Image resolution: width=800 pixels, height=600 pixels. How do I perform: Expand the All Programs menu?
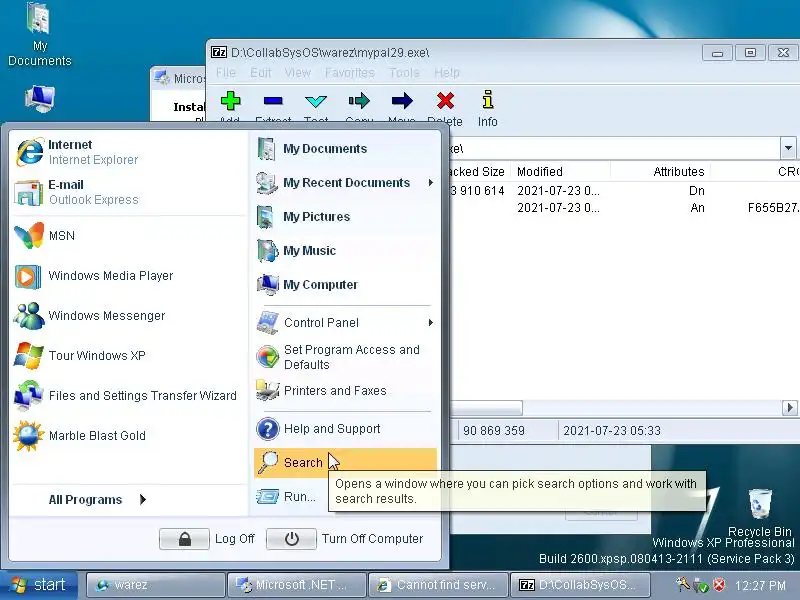[x=97, y=499]
